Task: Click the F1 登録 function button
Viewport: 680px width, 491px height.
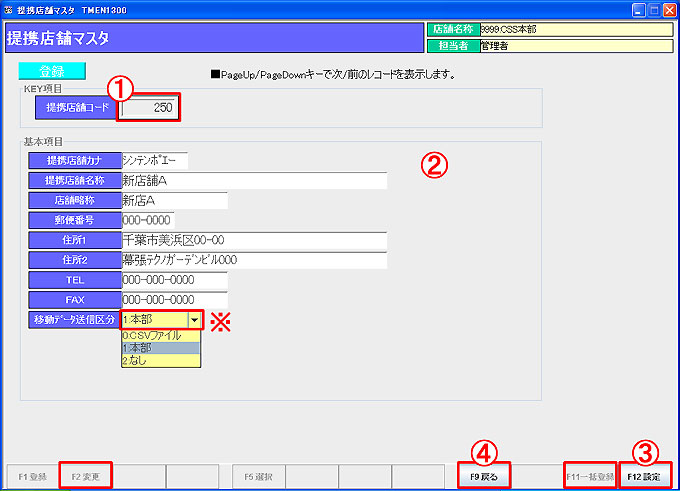Action: pyautogui.click(x=33, y=477)
